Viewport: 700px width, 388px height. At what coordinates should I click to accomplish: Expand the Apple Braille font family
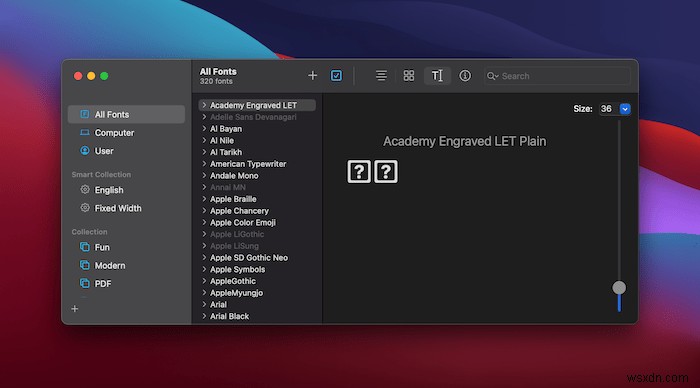click(x=204, y=199)
